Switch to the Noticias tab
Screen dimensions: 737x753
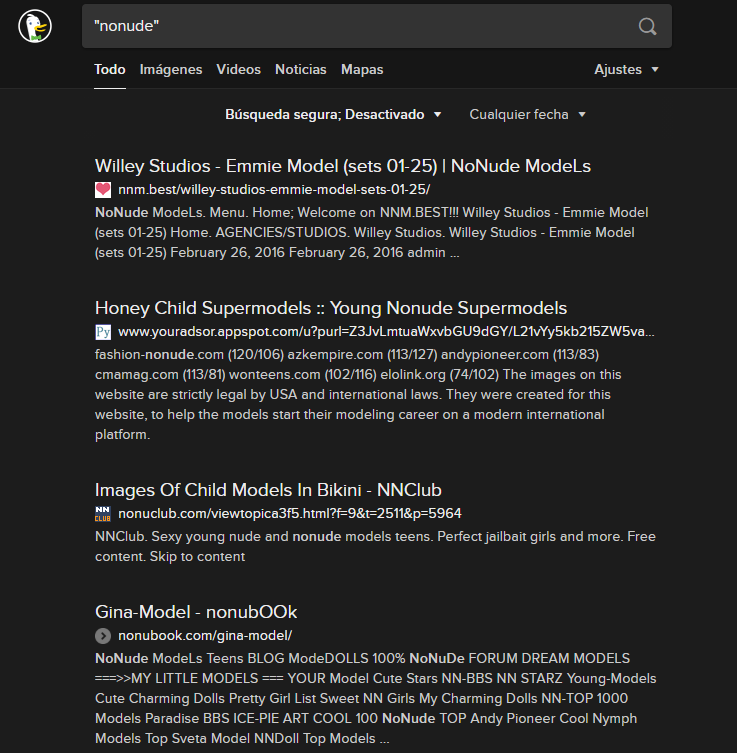(x=301, y=70)
